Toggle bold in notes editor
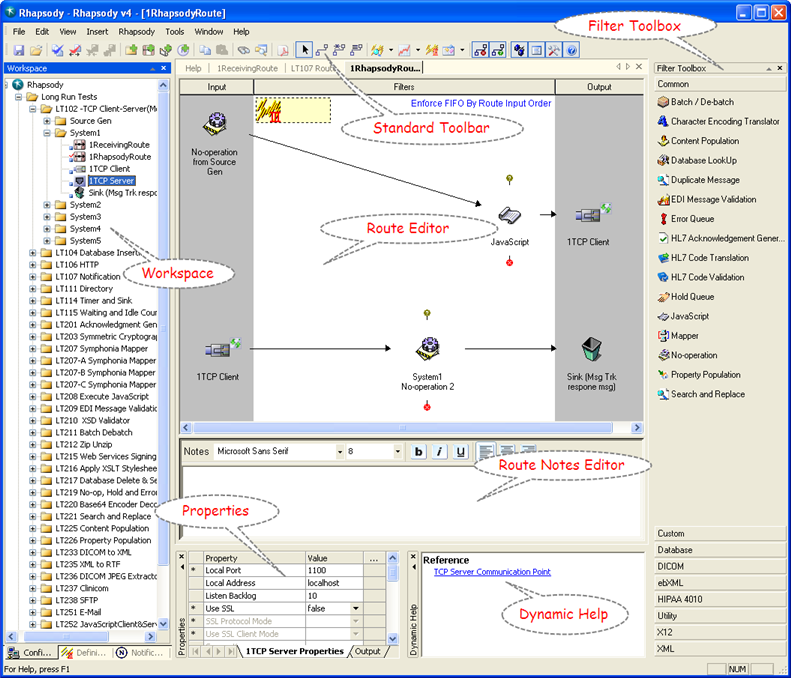This screenshot has height=678, width=791. (418, 451)
